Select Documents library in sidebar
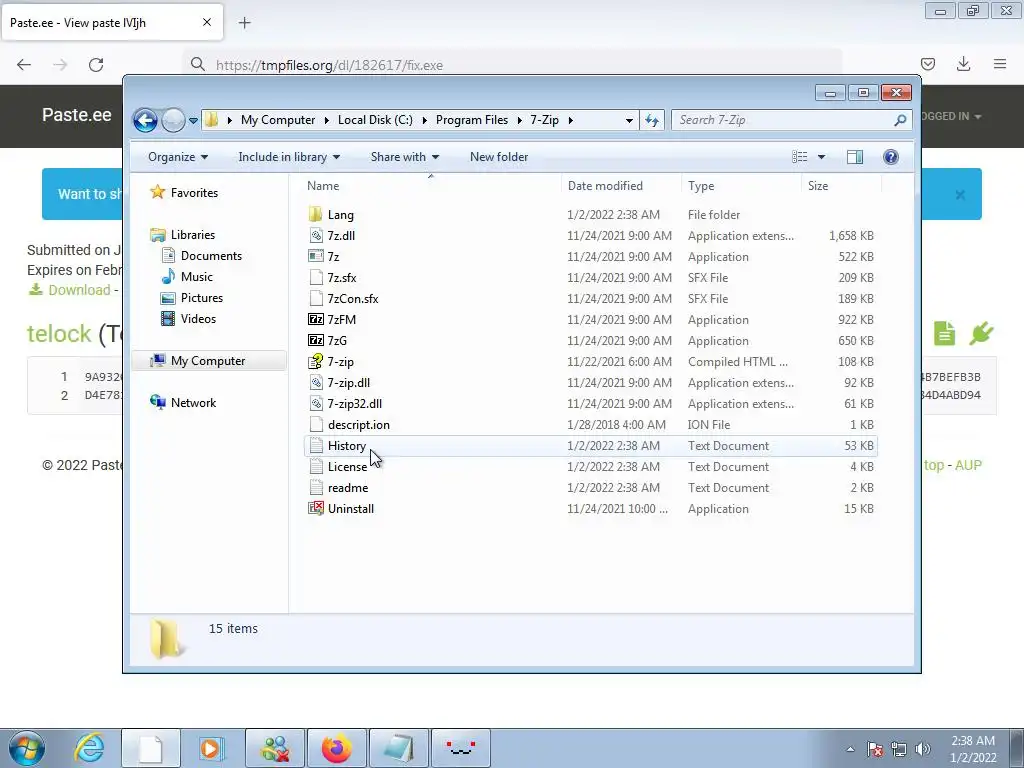The image size is (1024, 768). tap(211, 256)
